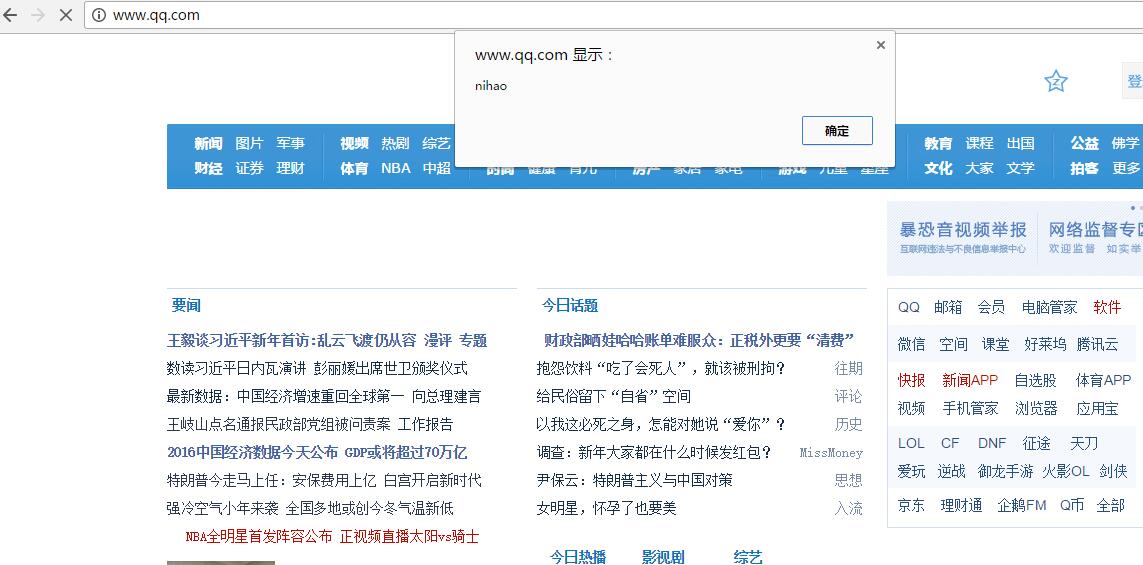
Task: Open the 军事 navigation item
Action: [290, 144]
